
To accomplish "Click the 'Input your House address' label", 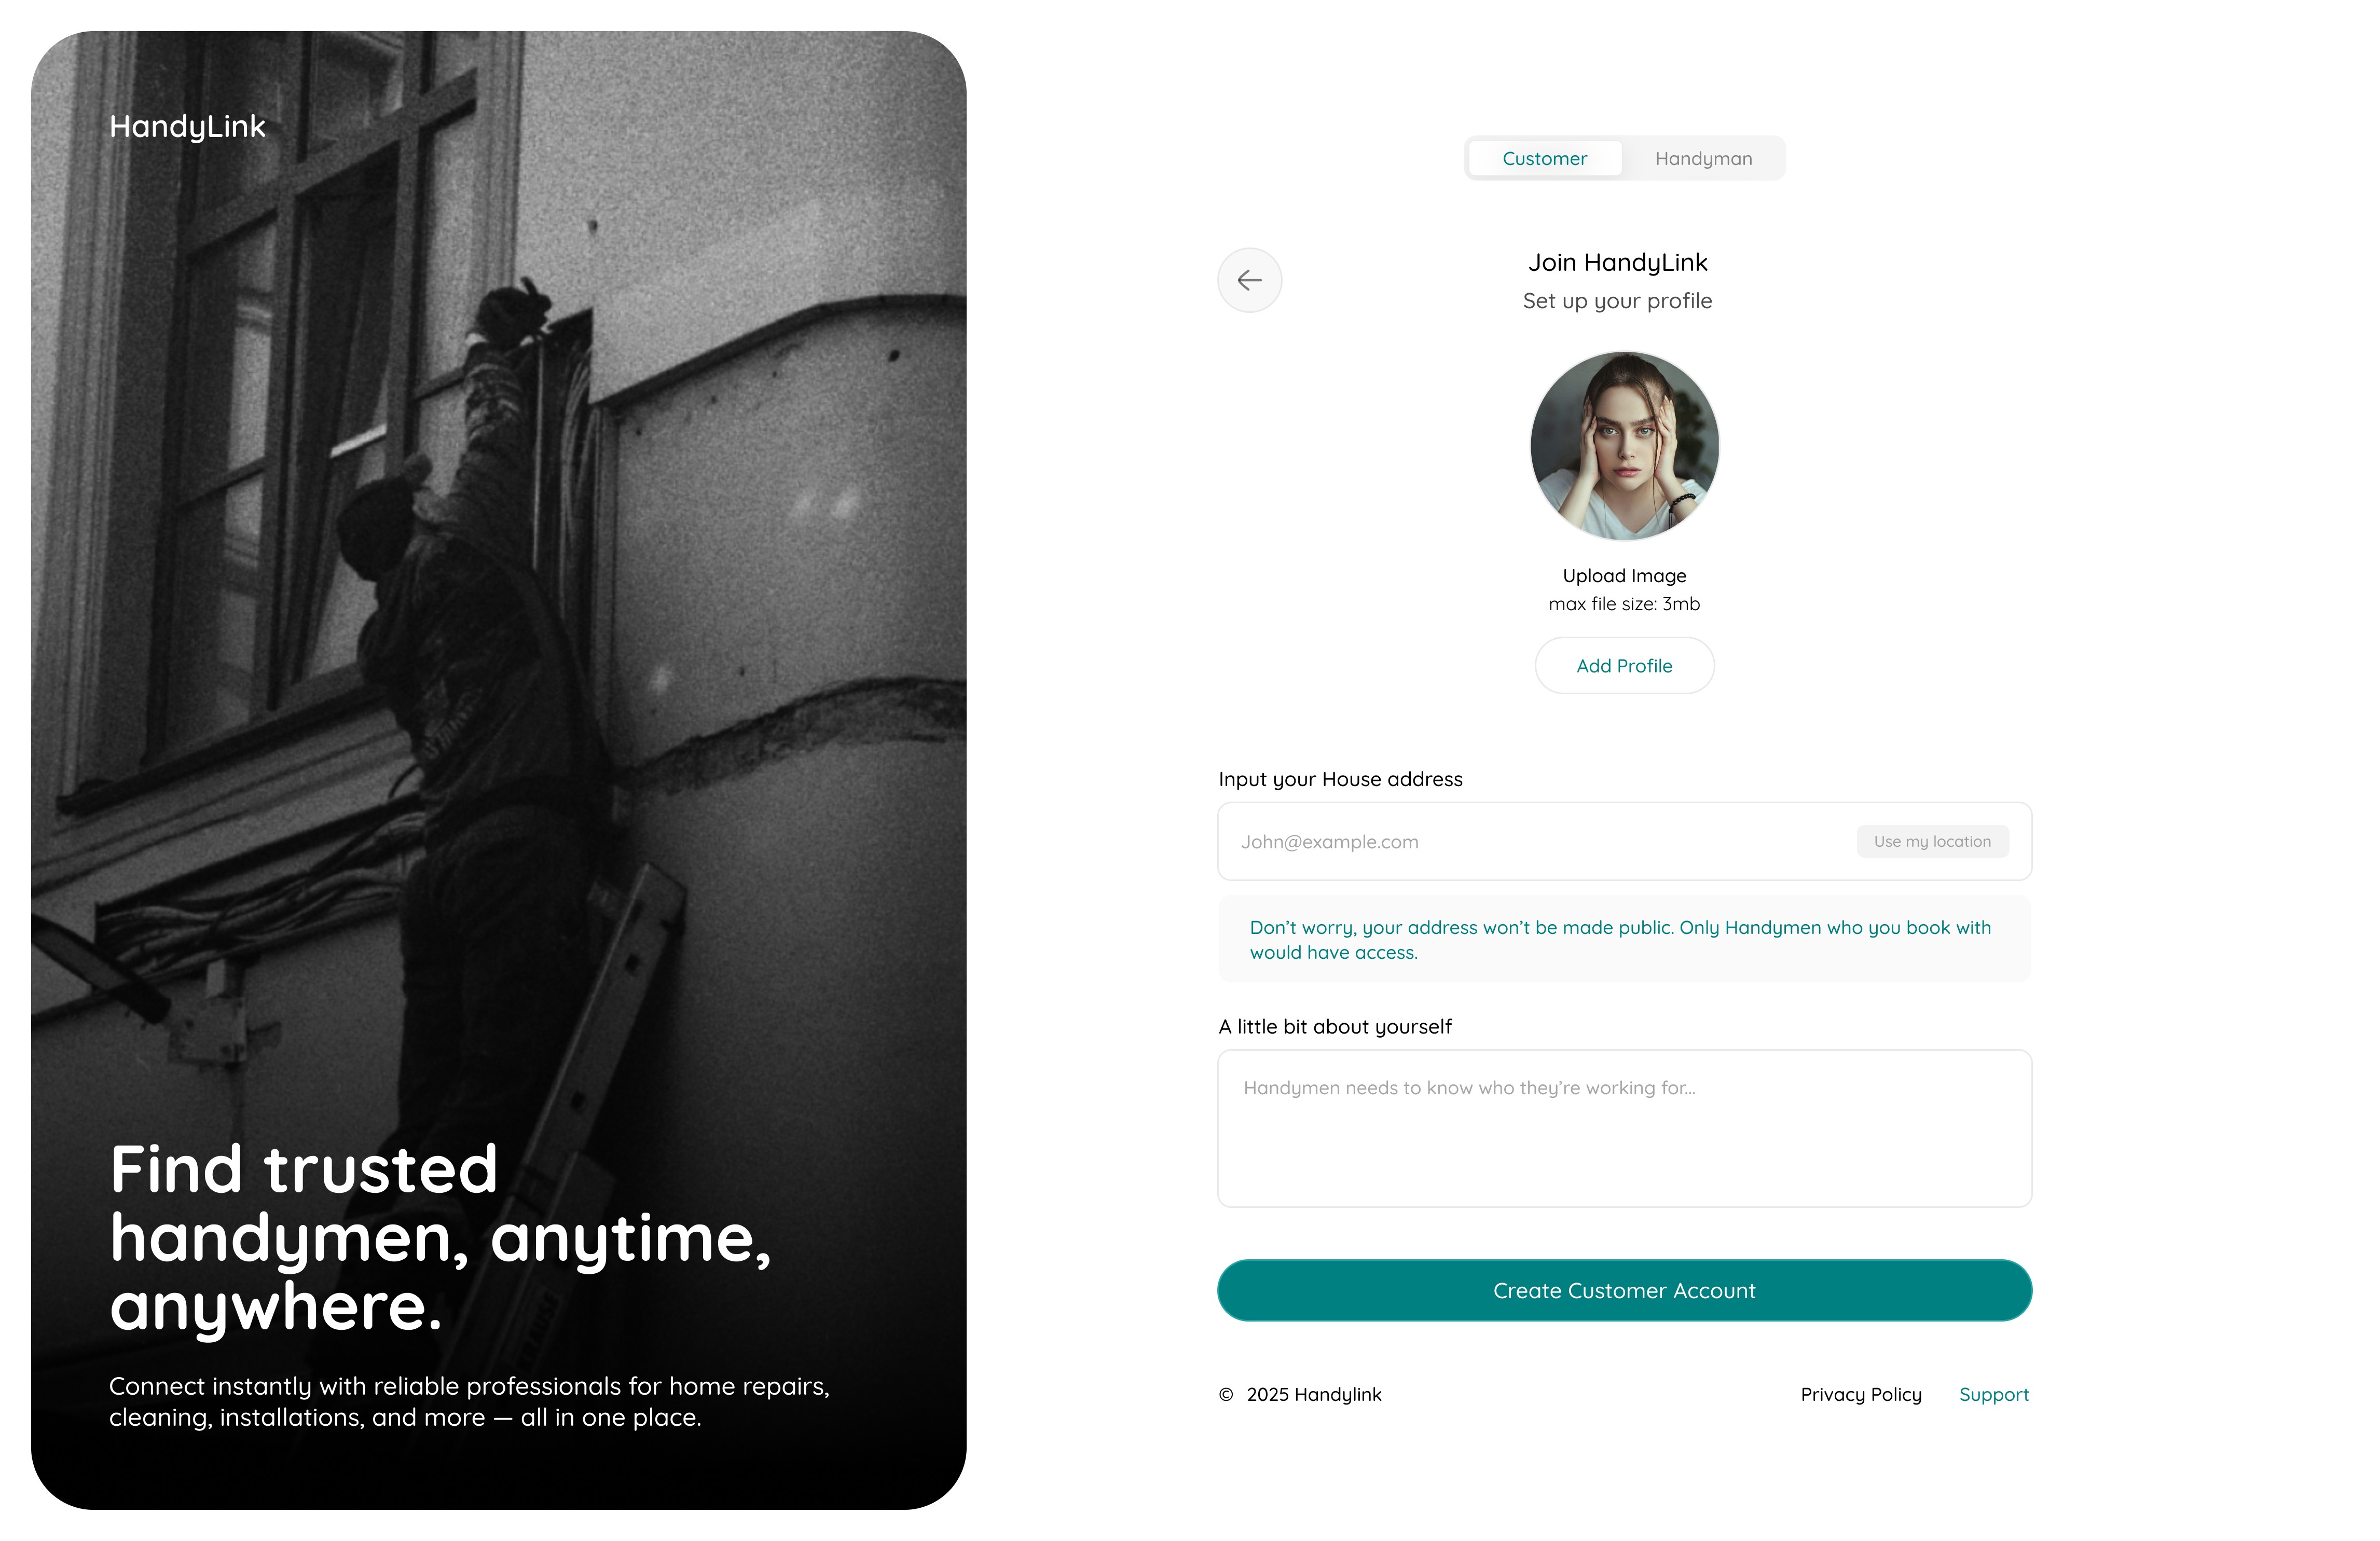I will click(x=1340, y=780).
